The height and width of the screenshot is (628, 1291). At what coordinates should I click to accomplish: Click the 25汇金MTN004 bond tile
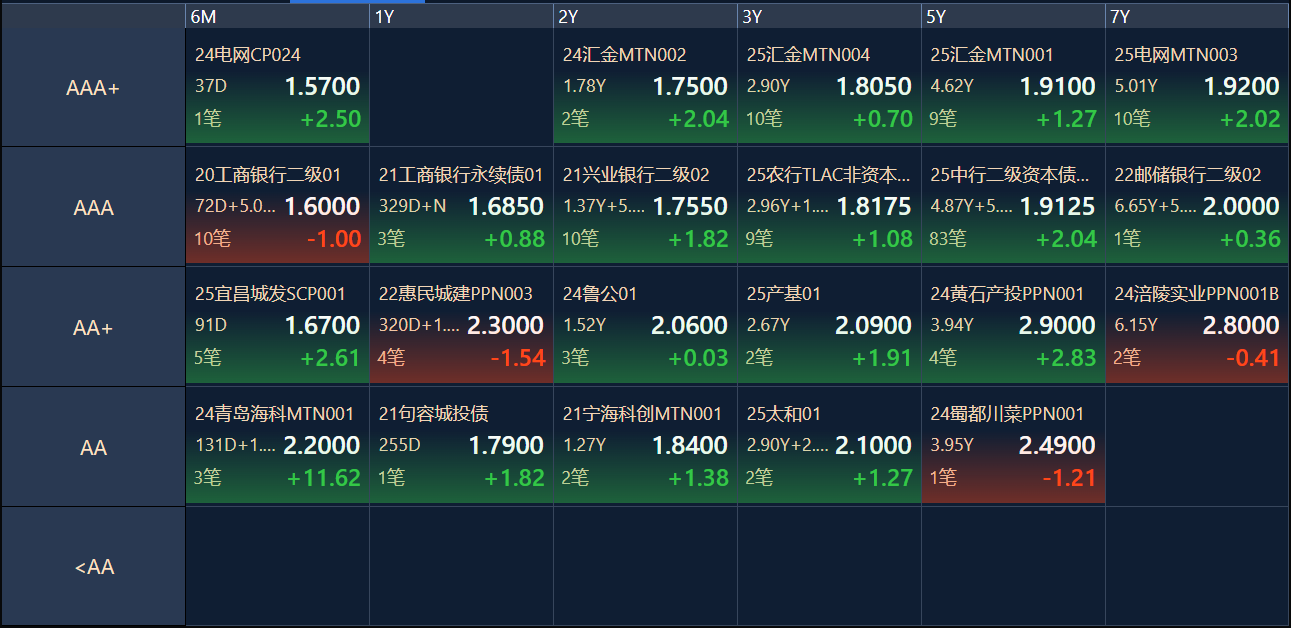tap(829, 86)
